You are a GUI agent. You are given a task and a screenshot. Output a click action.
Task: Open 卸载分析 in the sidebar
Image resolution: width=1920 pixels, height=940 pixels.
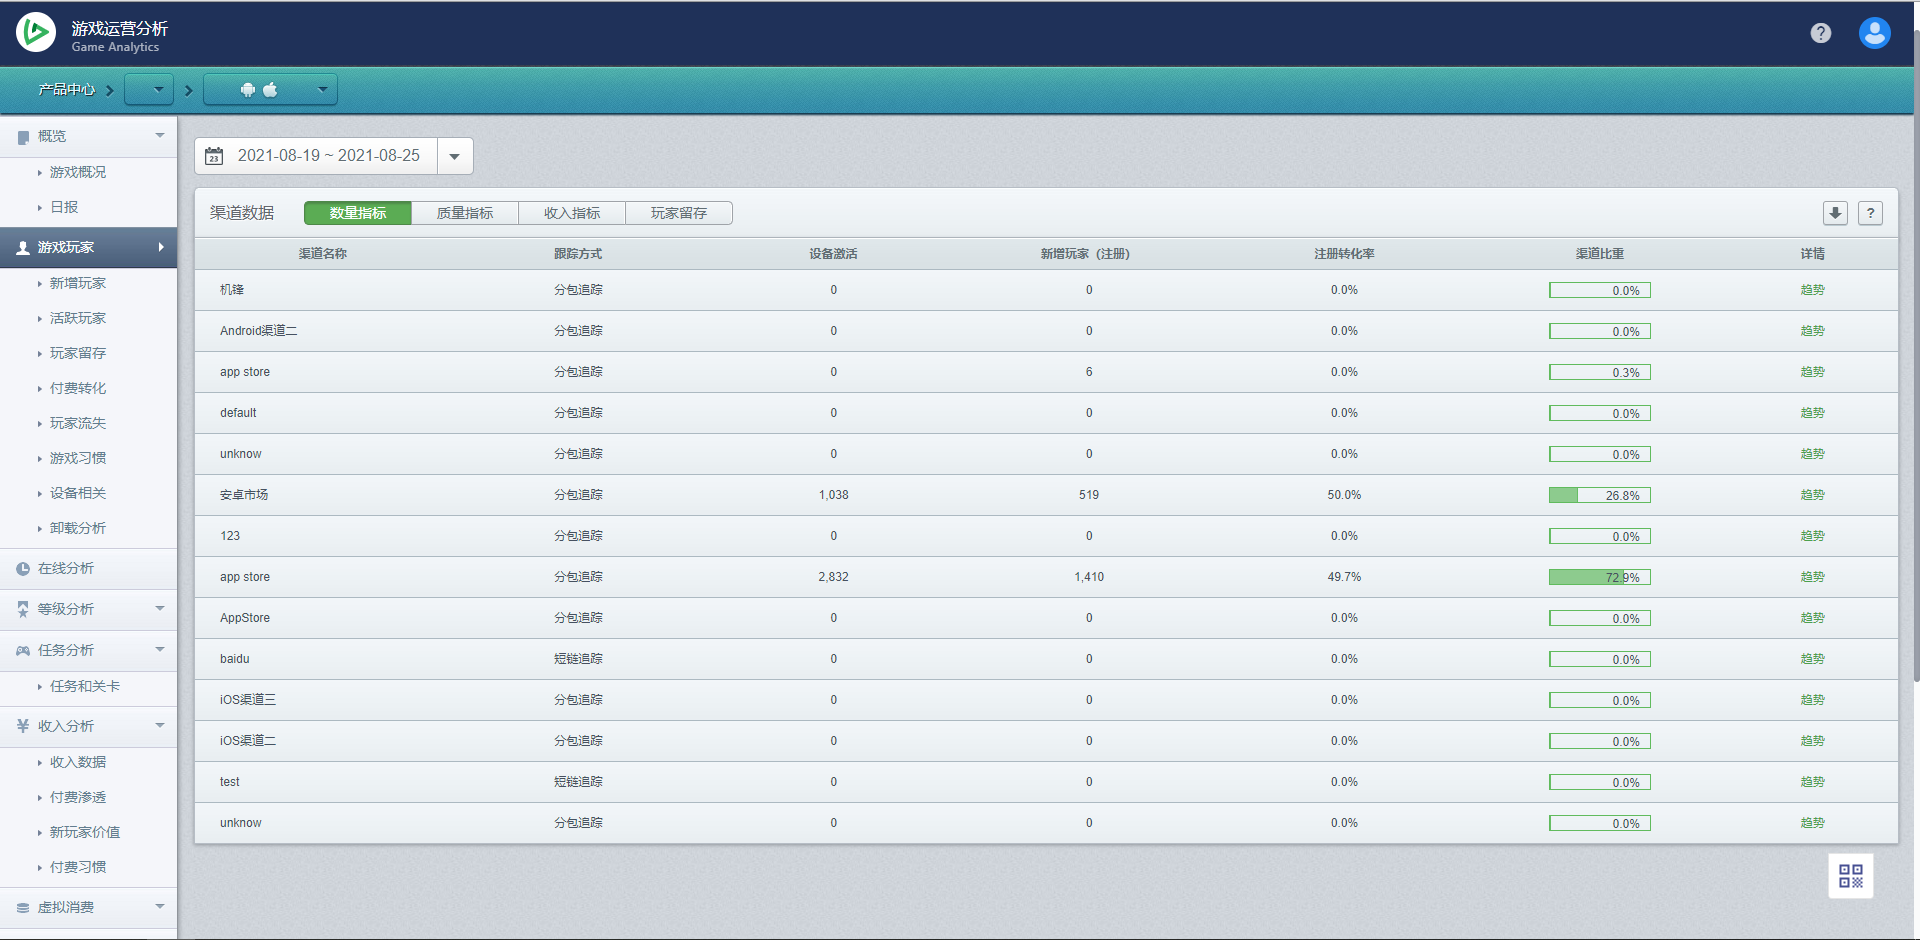point(78,528)
